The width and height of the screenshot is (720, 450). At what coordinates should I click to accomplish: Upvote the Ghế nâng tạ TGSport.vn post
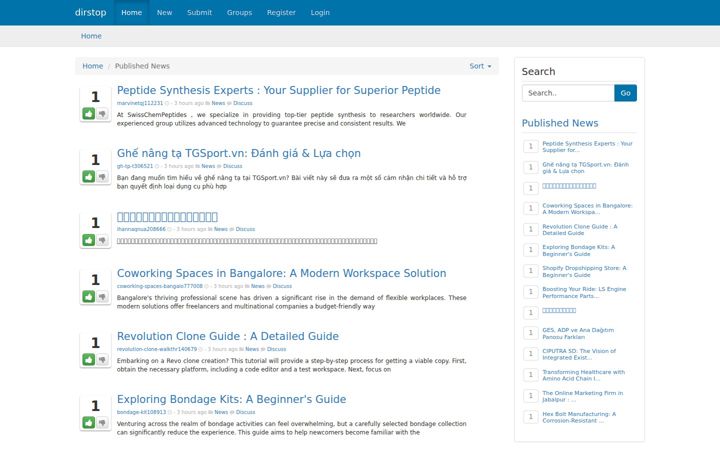[89, 176]
